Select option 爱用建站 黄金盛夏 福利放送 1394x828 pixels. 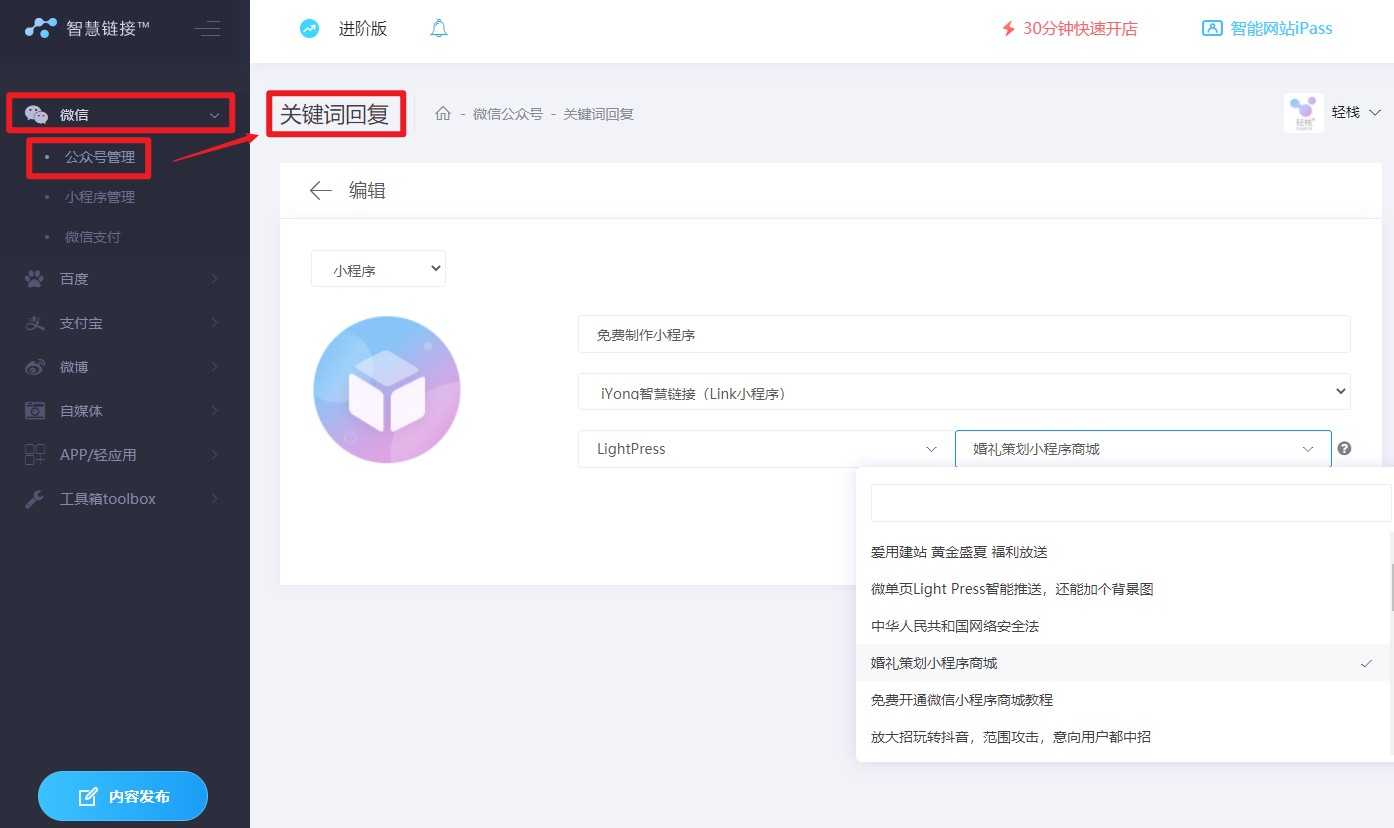pyautogui.click(x=1124, y=552)
